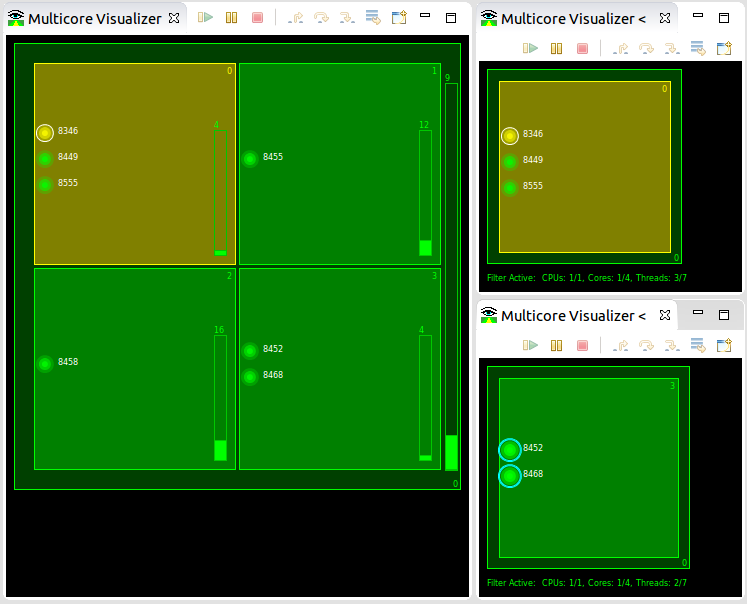This screenshot has height=604, width=747.
Task: Click Terminate icon in main Visualizer toolbar
Action: [257, 18]
